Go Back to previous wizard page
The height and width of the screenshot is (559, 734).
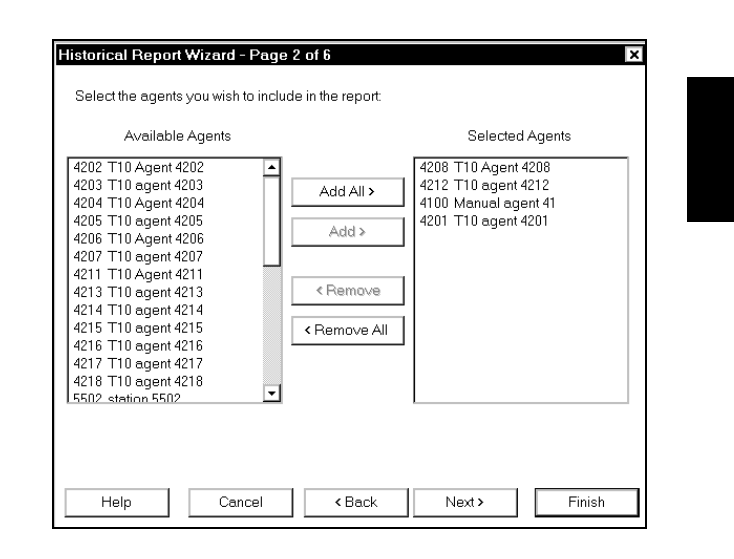(356, 502)
